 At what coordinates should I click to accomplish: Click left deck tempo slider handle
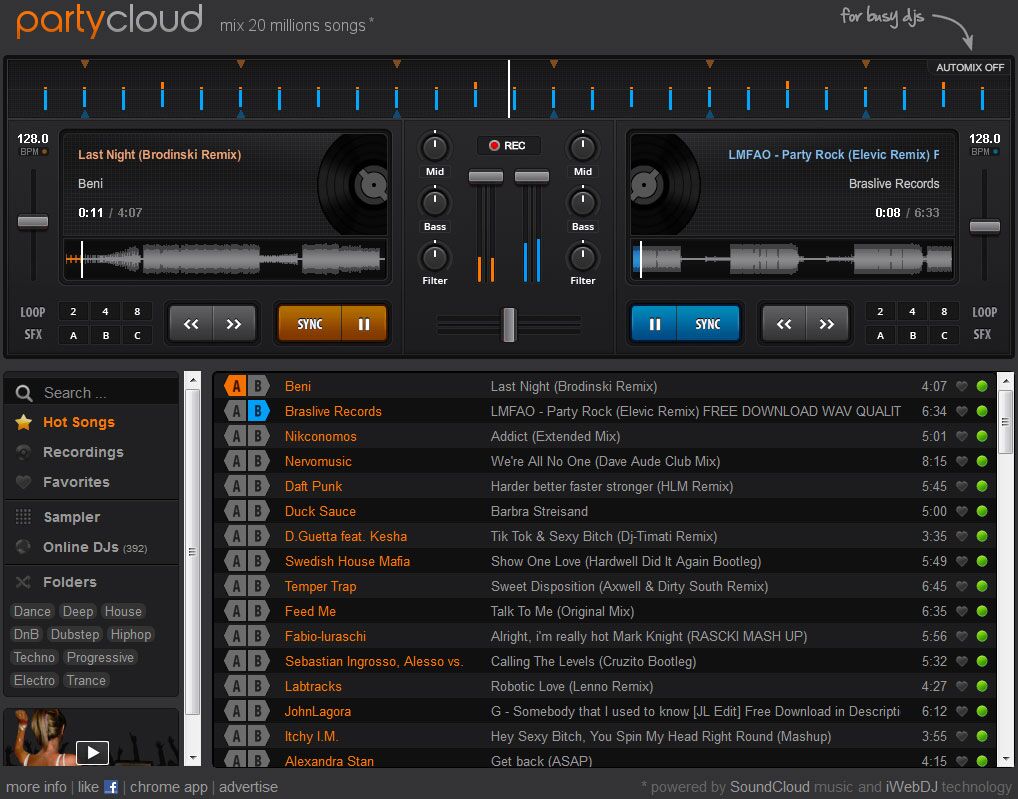click(32, 223)
